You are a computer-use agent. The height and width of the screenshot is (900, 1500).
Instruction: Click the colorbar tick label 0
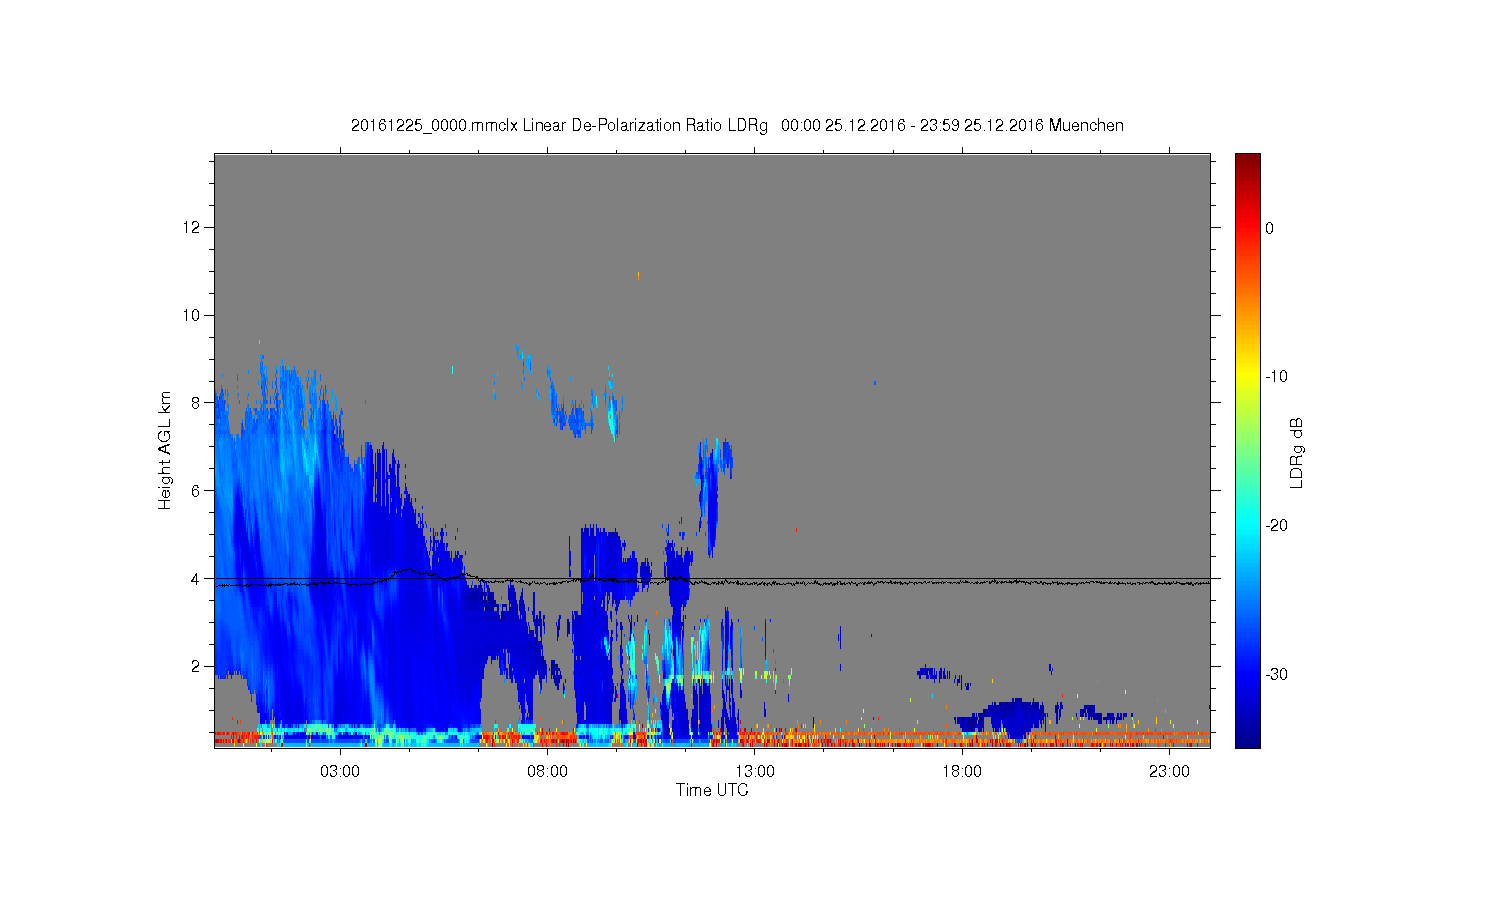click(1270, 228)
